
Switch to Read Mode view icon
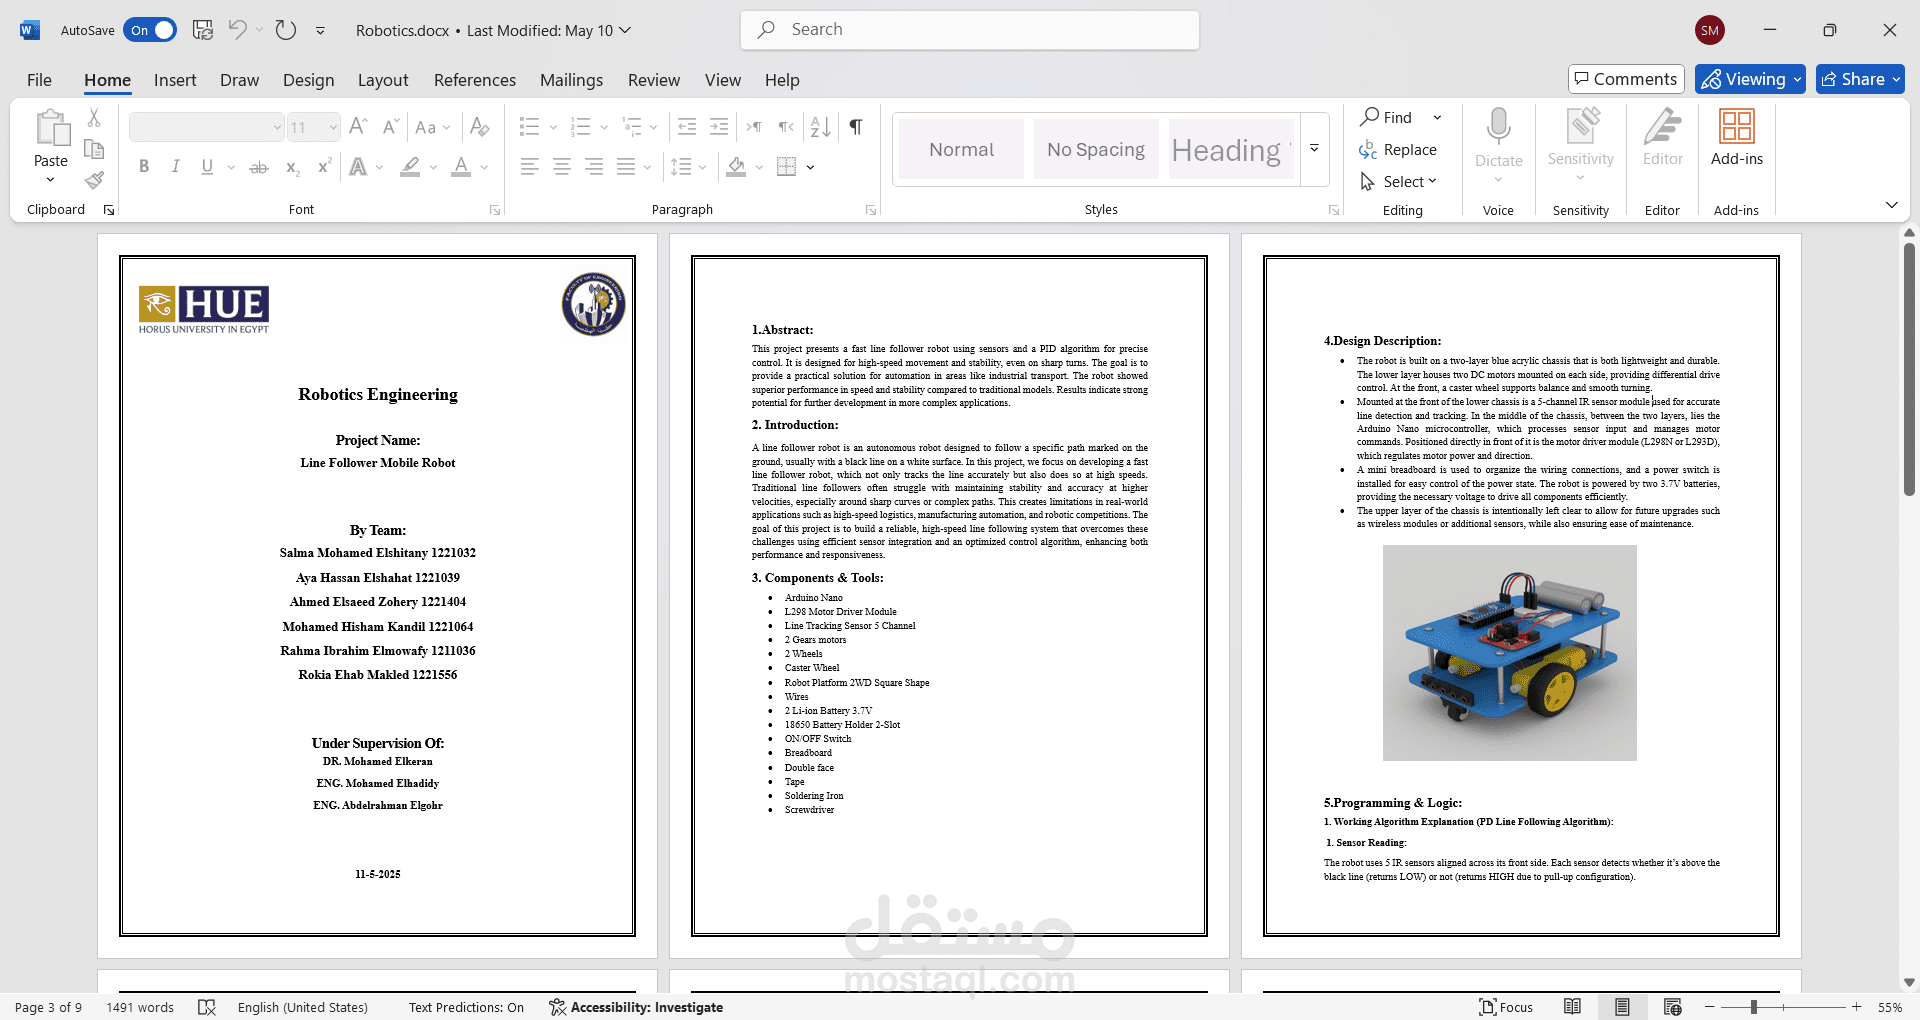point(1572,1007)
